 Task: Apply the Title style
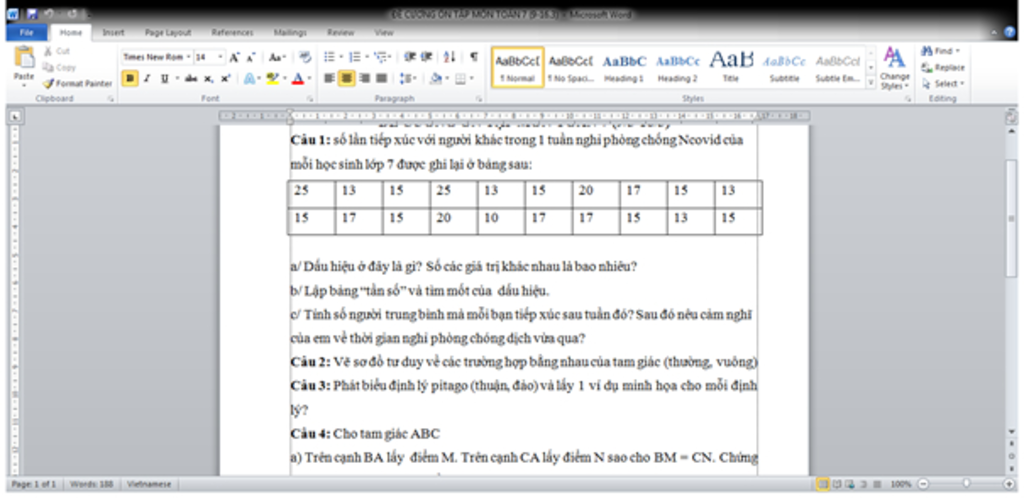[x=731, y=67]
